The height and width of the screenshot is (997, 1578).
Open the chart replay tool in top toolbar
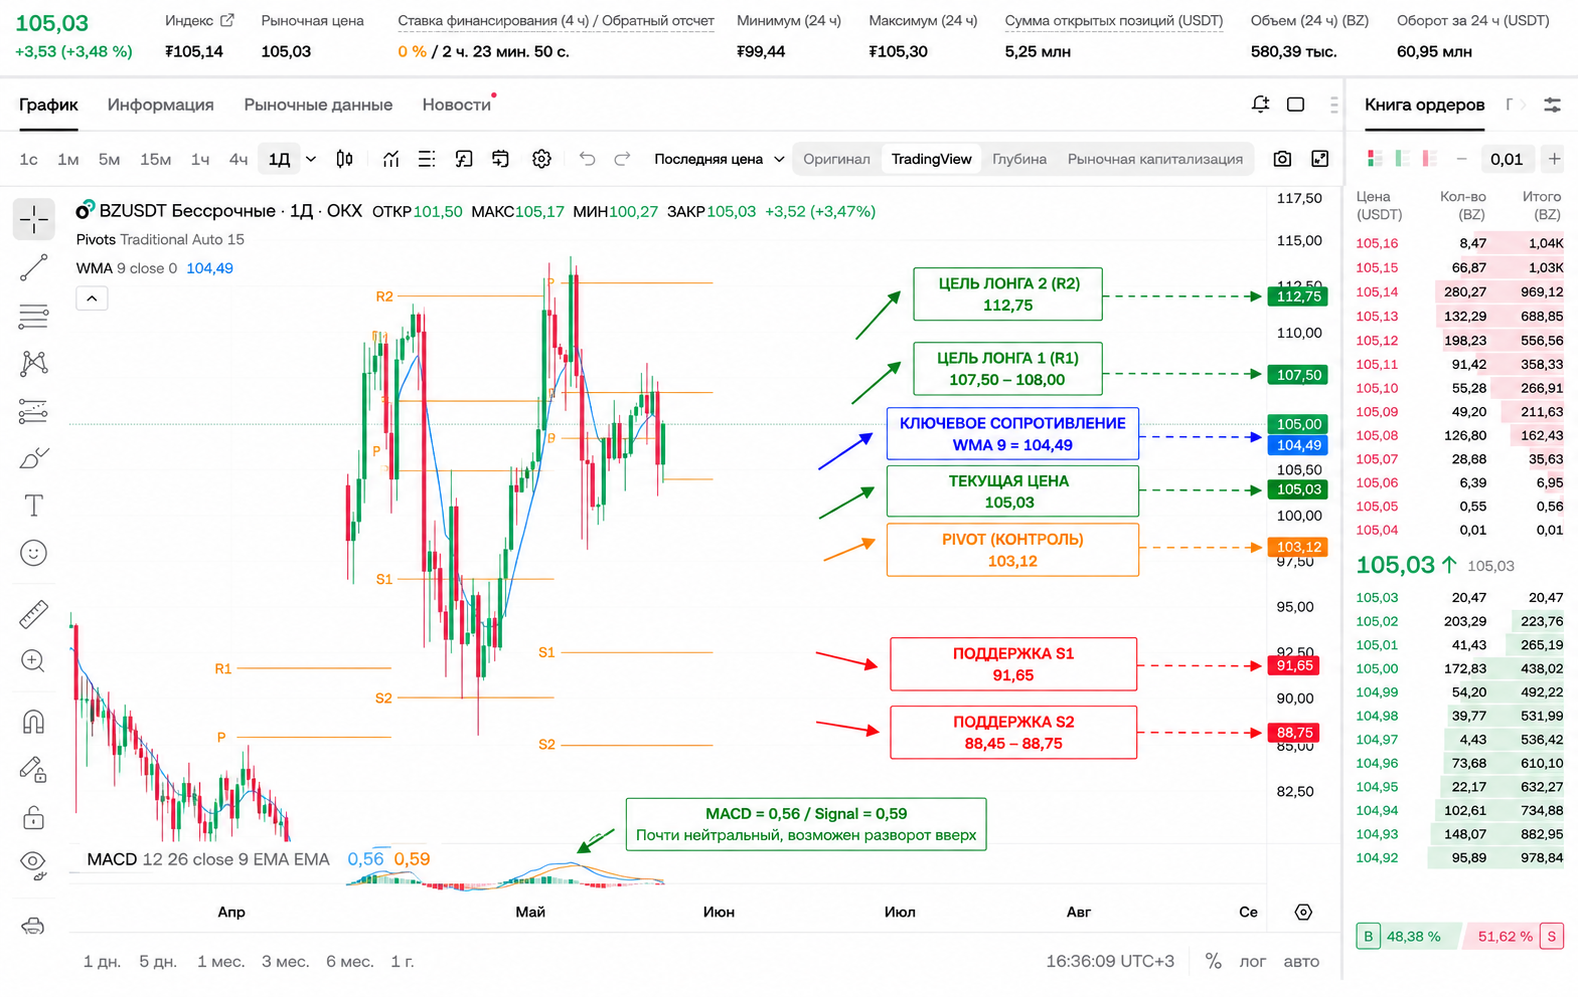coord(464,159)
